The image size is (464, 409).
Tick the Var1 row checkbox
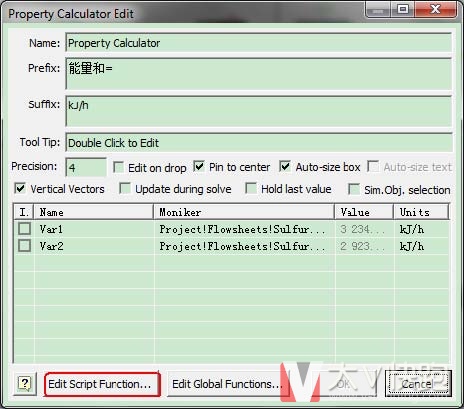25,229
